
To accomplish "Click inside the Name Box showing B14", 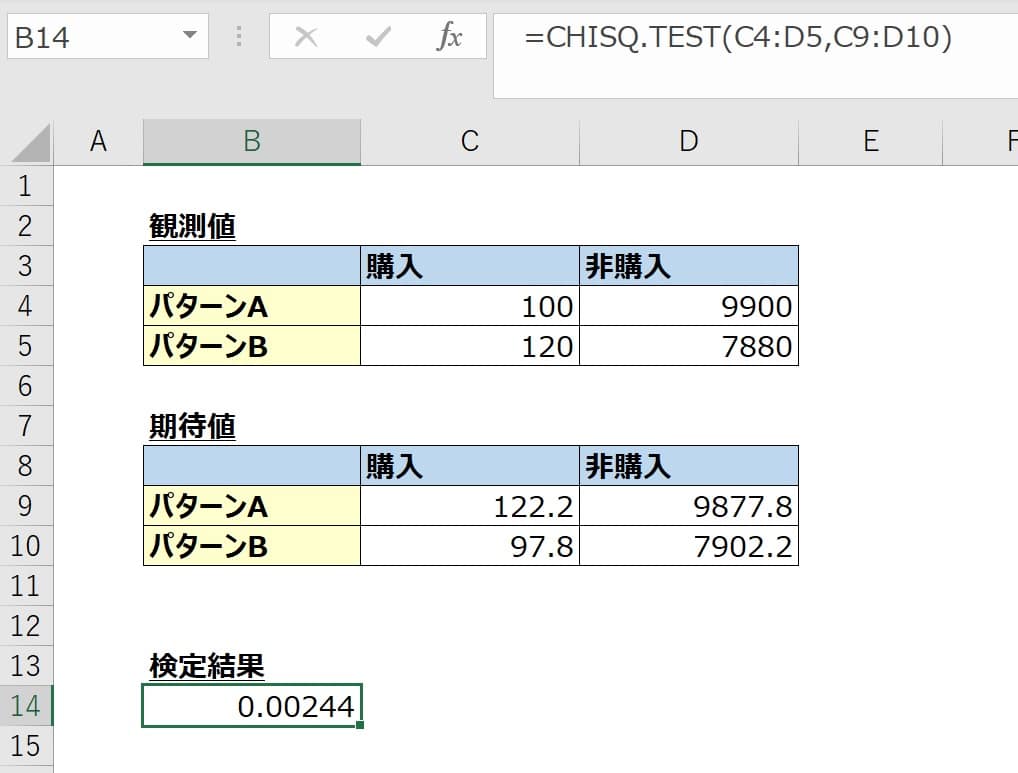I will (x=90, y=38).
